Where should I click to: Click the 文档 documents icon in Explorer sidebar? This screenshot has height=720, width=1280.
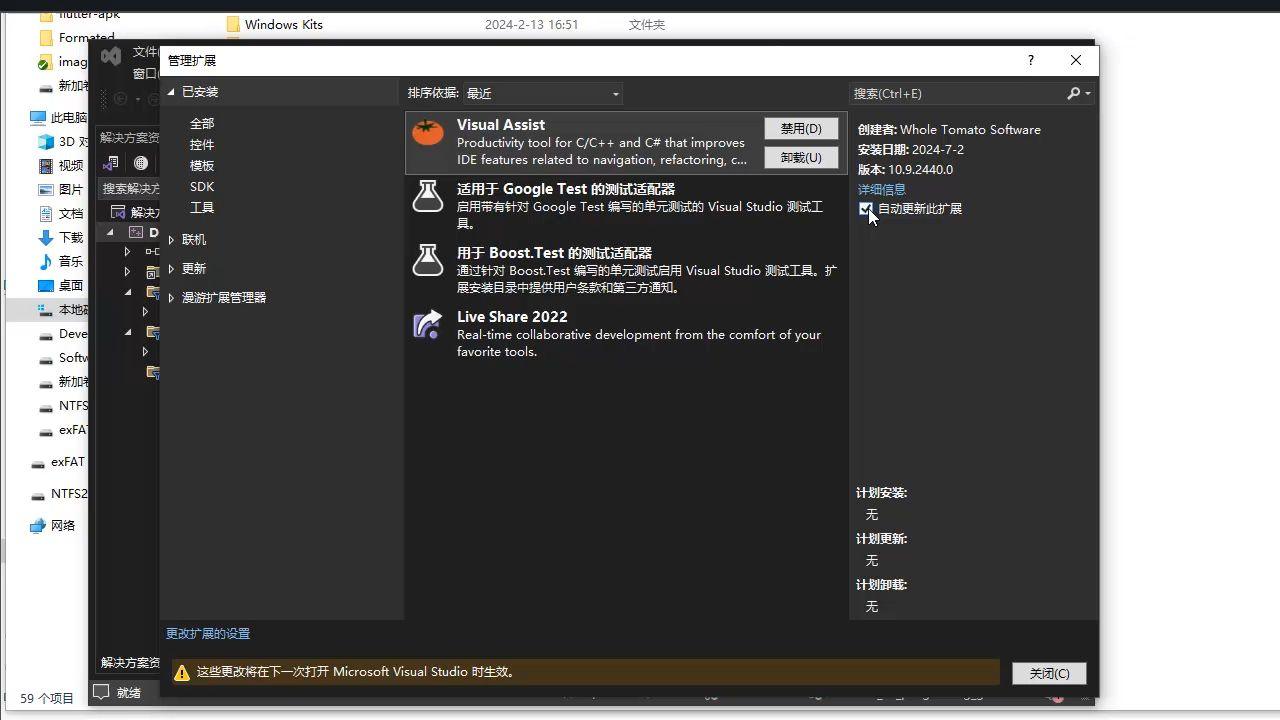[45, 213]
